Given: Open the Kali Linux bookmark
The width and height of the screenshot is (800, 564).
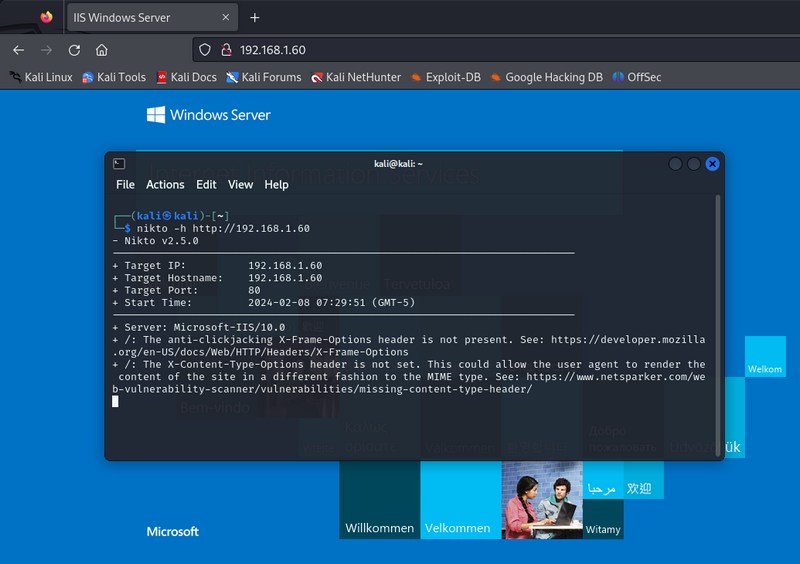Looking at the screenshot, I should (x=41, y=77).
